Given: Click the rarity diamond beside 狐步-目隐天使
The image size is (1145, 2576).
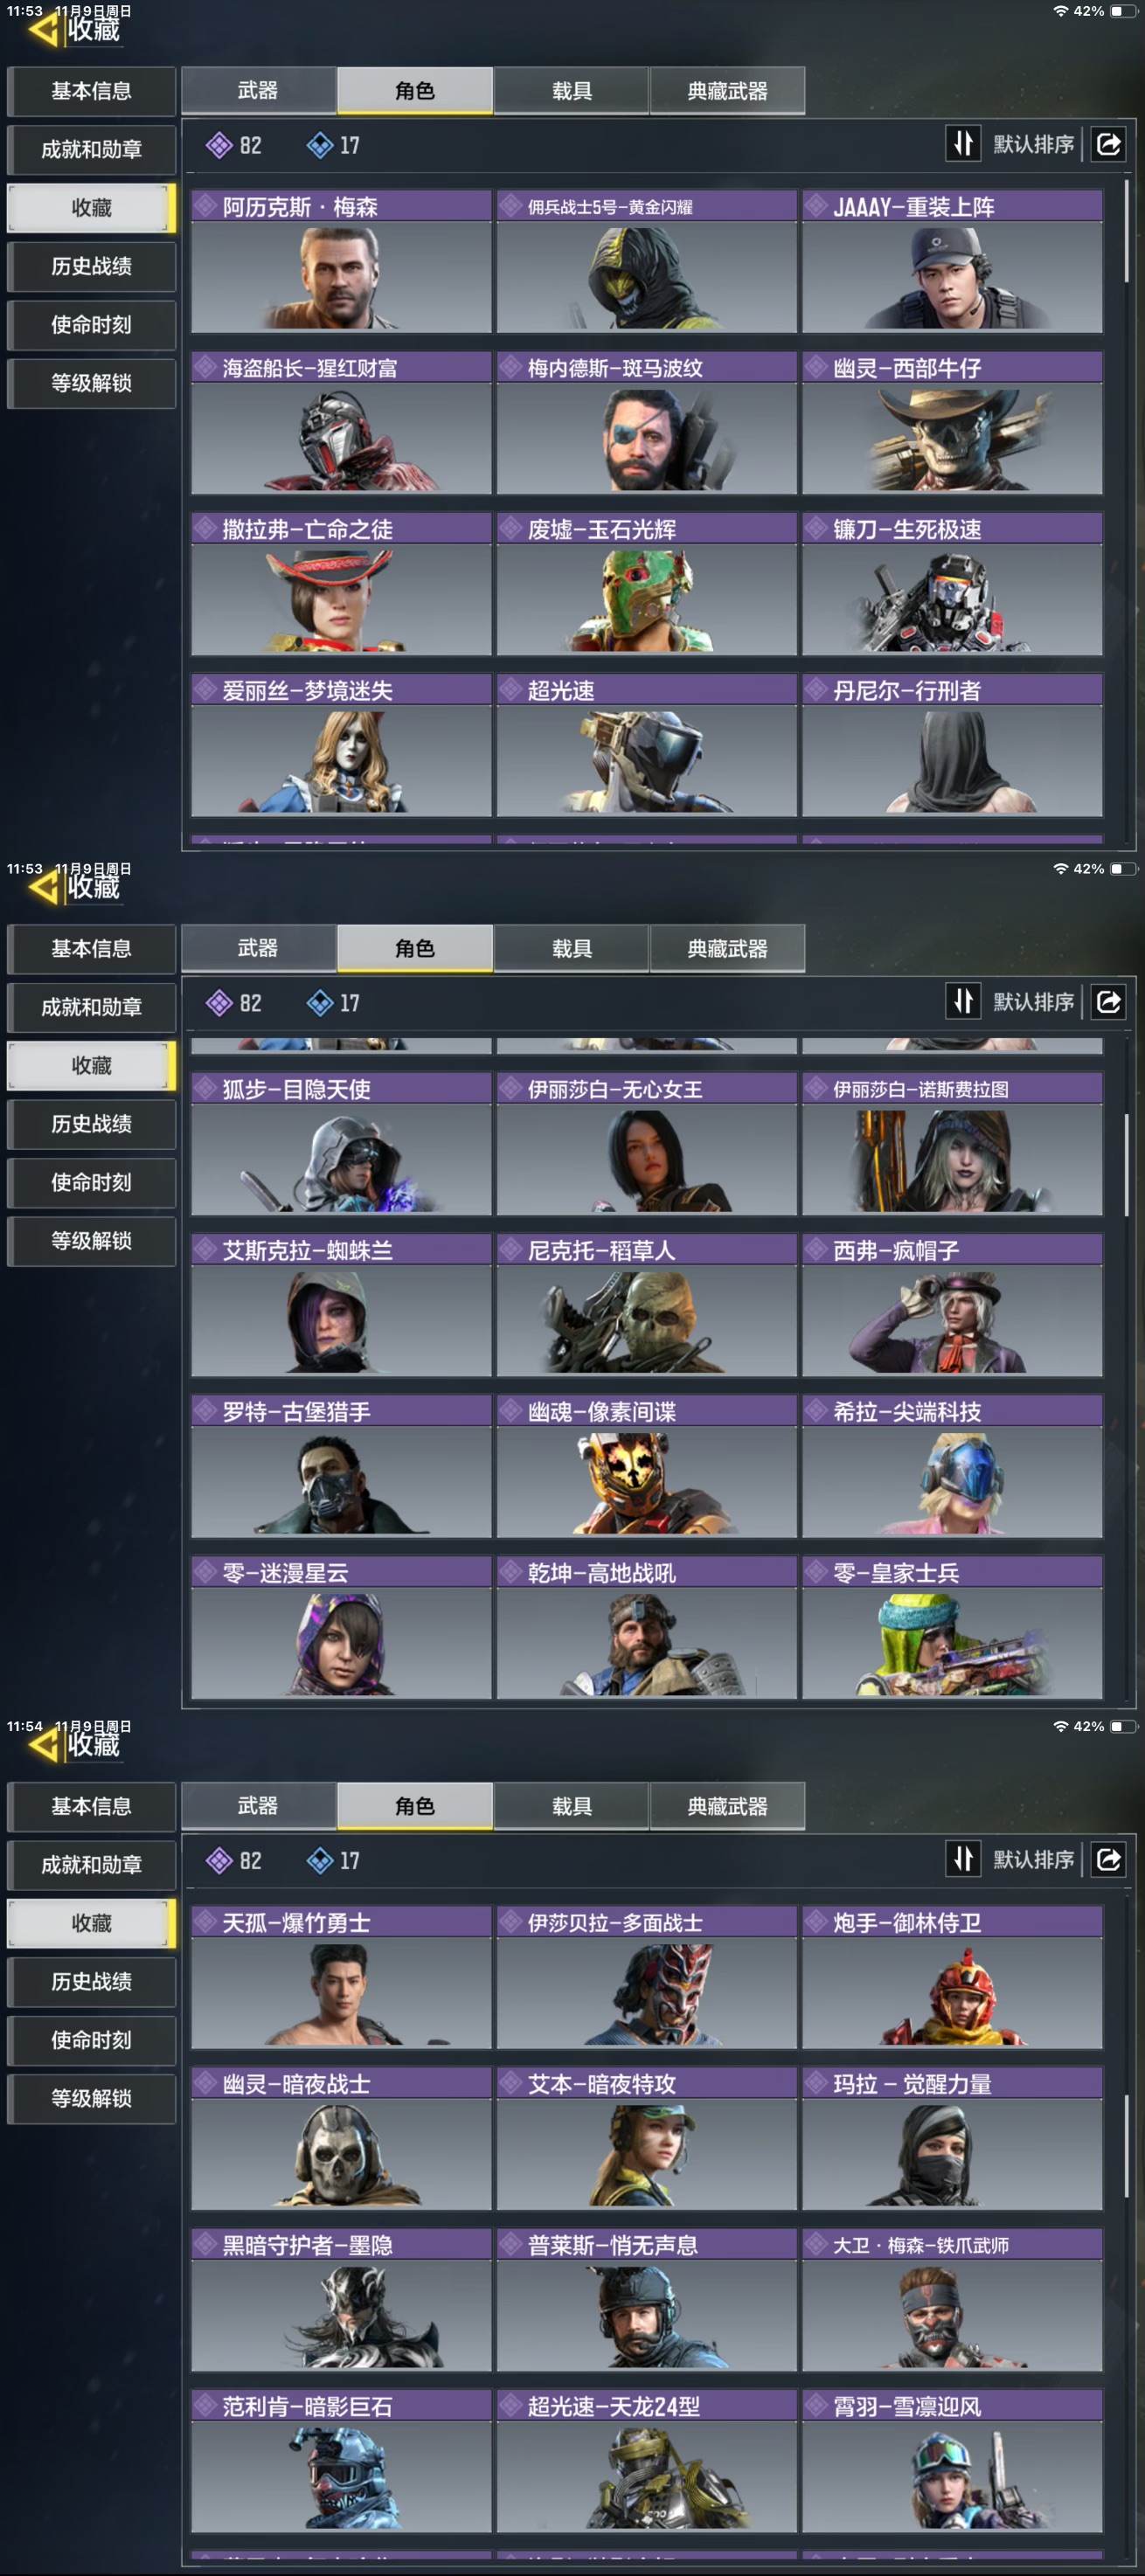Looking at the screenshot, I should click(x=206, y=1088).
